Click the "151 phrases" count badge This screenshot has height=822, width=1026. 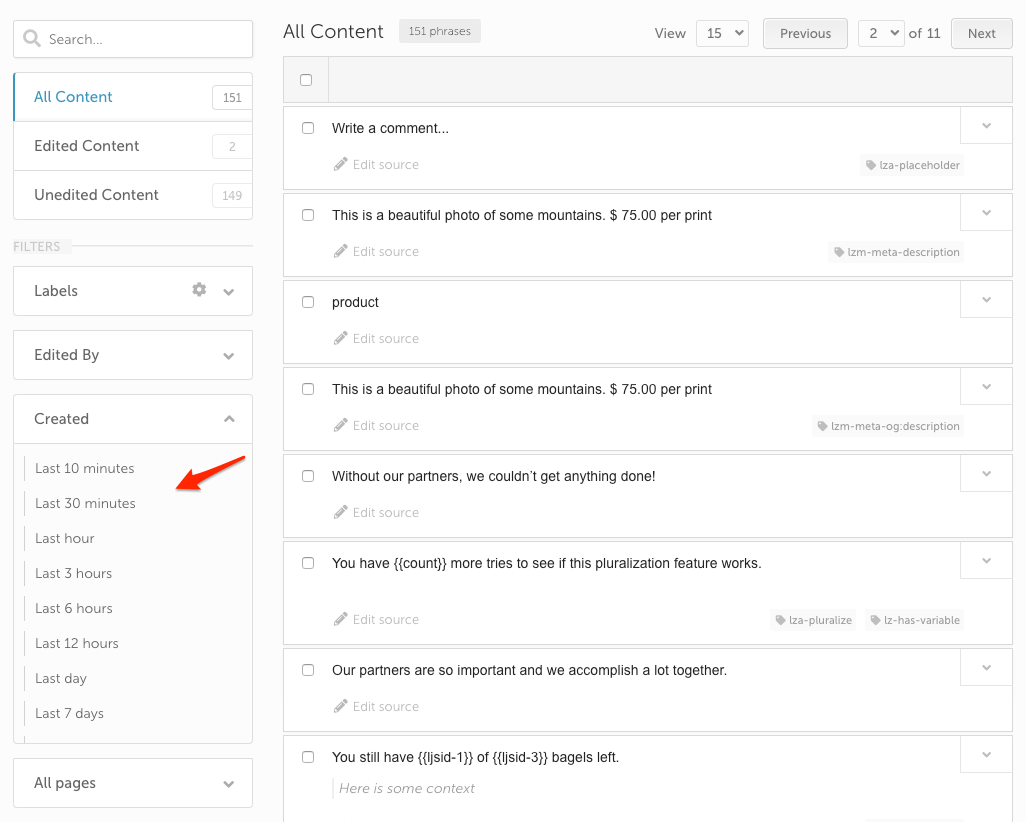440,31
